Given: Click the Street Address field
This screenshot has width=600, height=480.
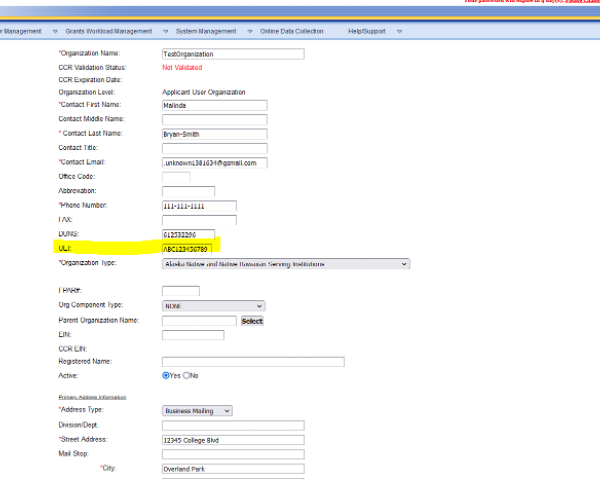Looking at the screenshot, I should click(x=232, y=439).
